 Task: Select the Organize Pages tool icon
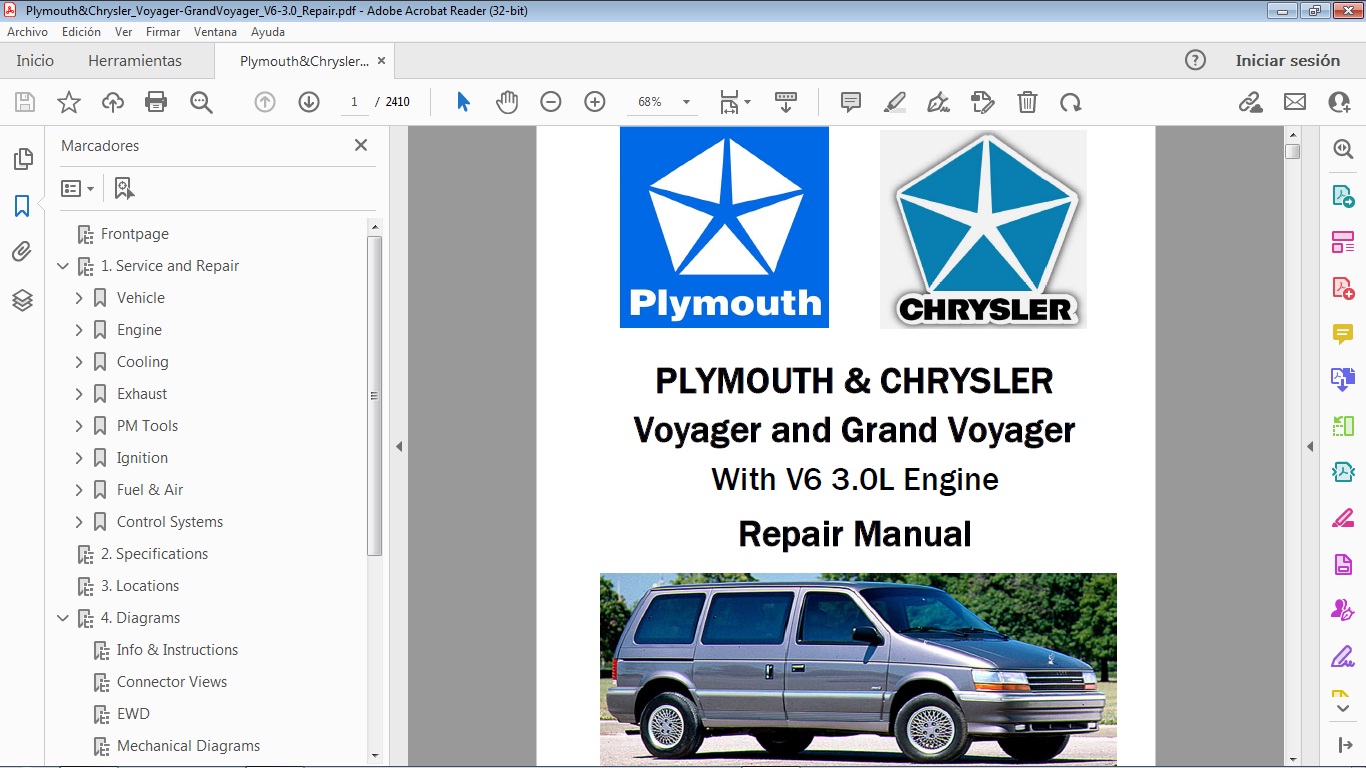pyautogui.click(x=1343, y=241)
